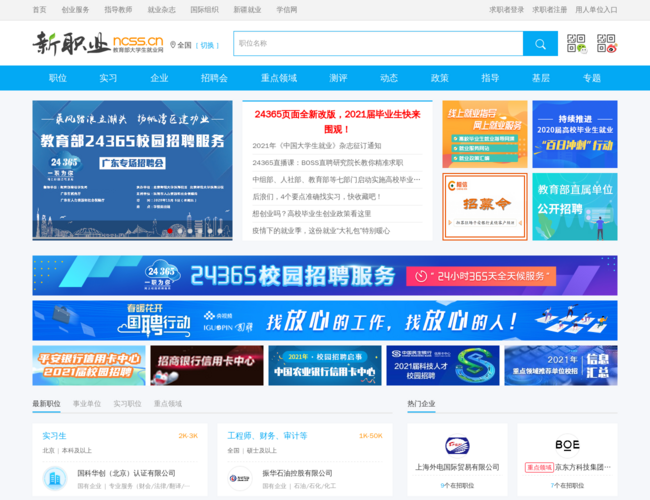Screen dimensions: 650x500
Task: Select the 最新职位 tab
Action: pyautogui.click(x=46, y=403)
